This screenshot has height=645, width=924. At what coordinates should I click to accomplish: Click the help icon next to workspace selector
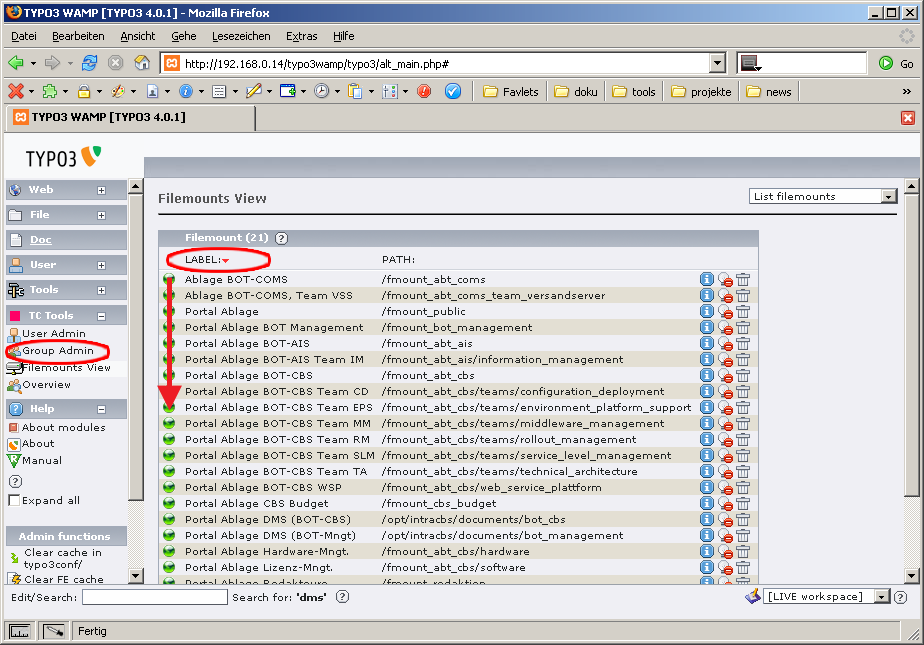tap(900, 597)
